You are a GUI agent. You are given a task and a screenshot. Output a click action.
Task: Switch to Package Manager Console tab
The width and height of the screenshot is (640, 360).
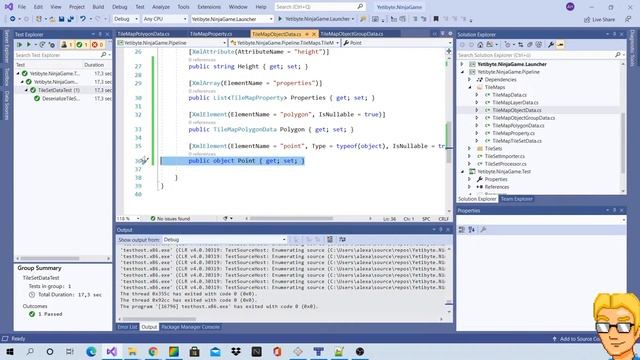(190, 327)
